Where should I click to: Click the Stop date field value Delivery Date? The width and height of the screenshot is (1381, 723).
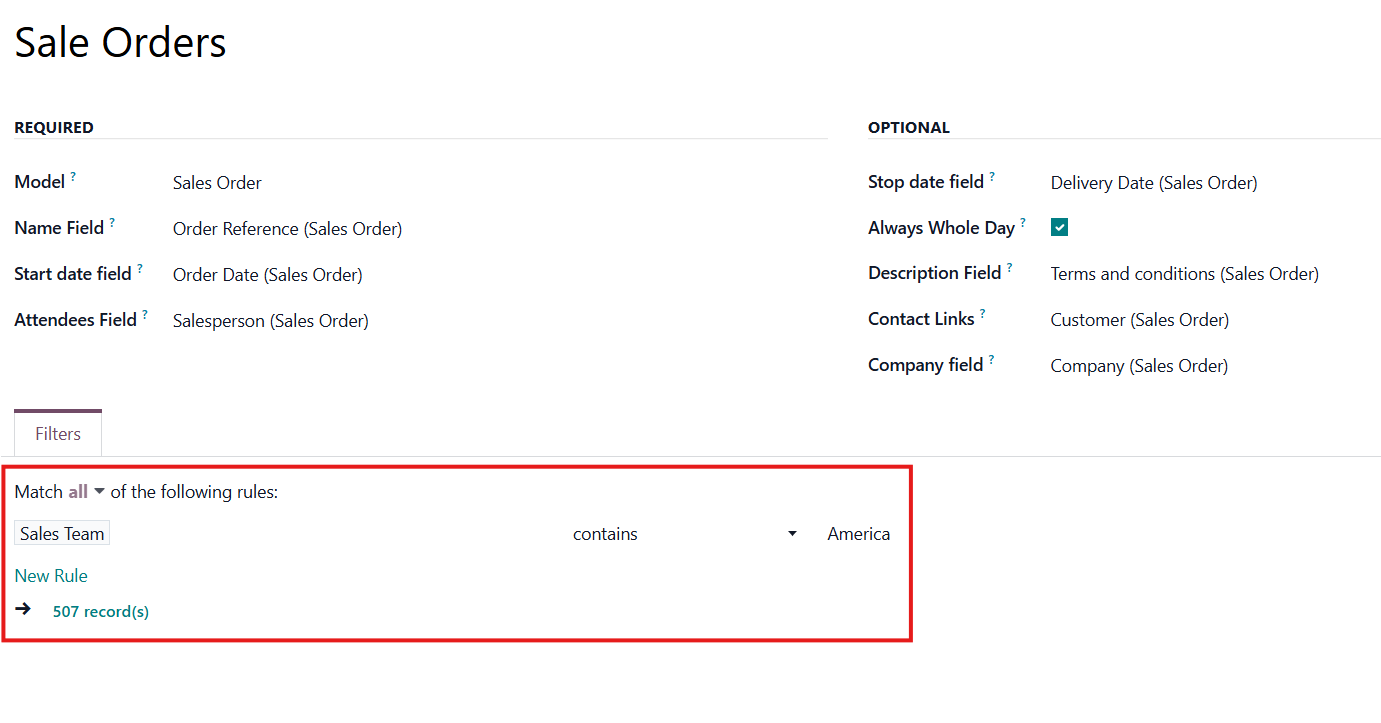pos(1153,183)
